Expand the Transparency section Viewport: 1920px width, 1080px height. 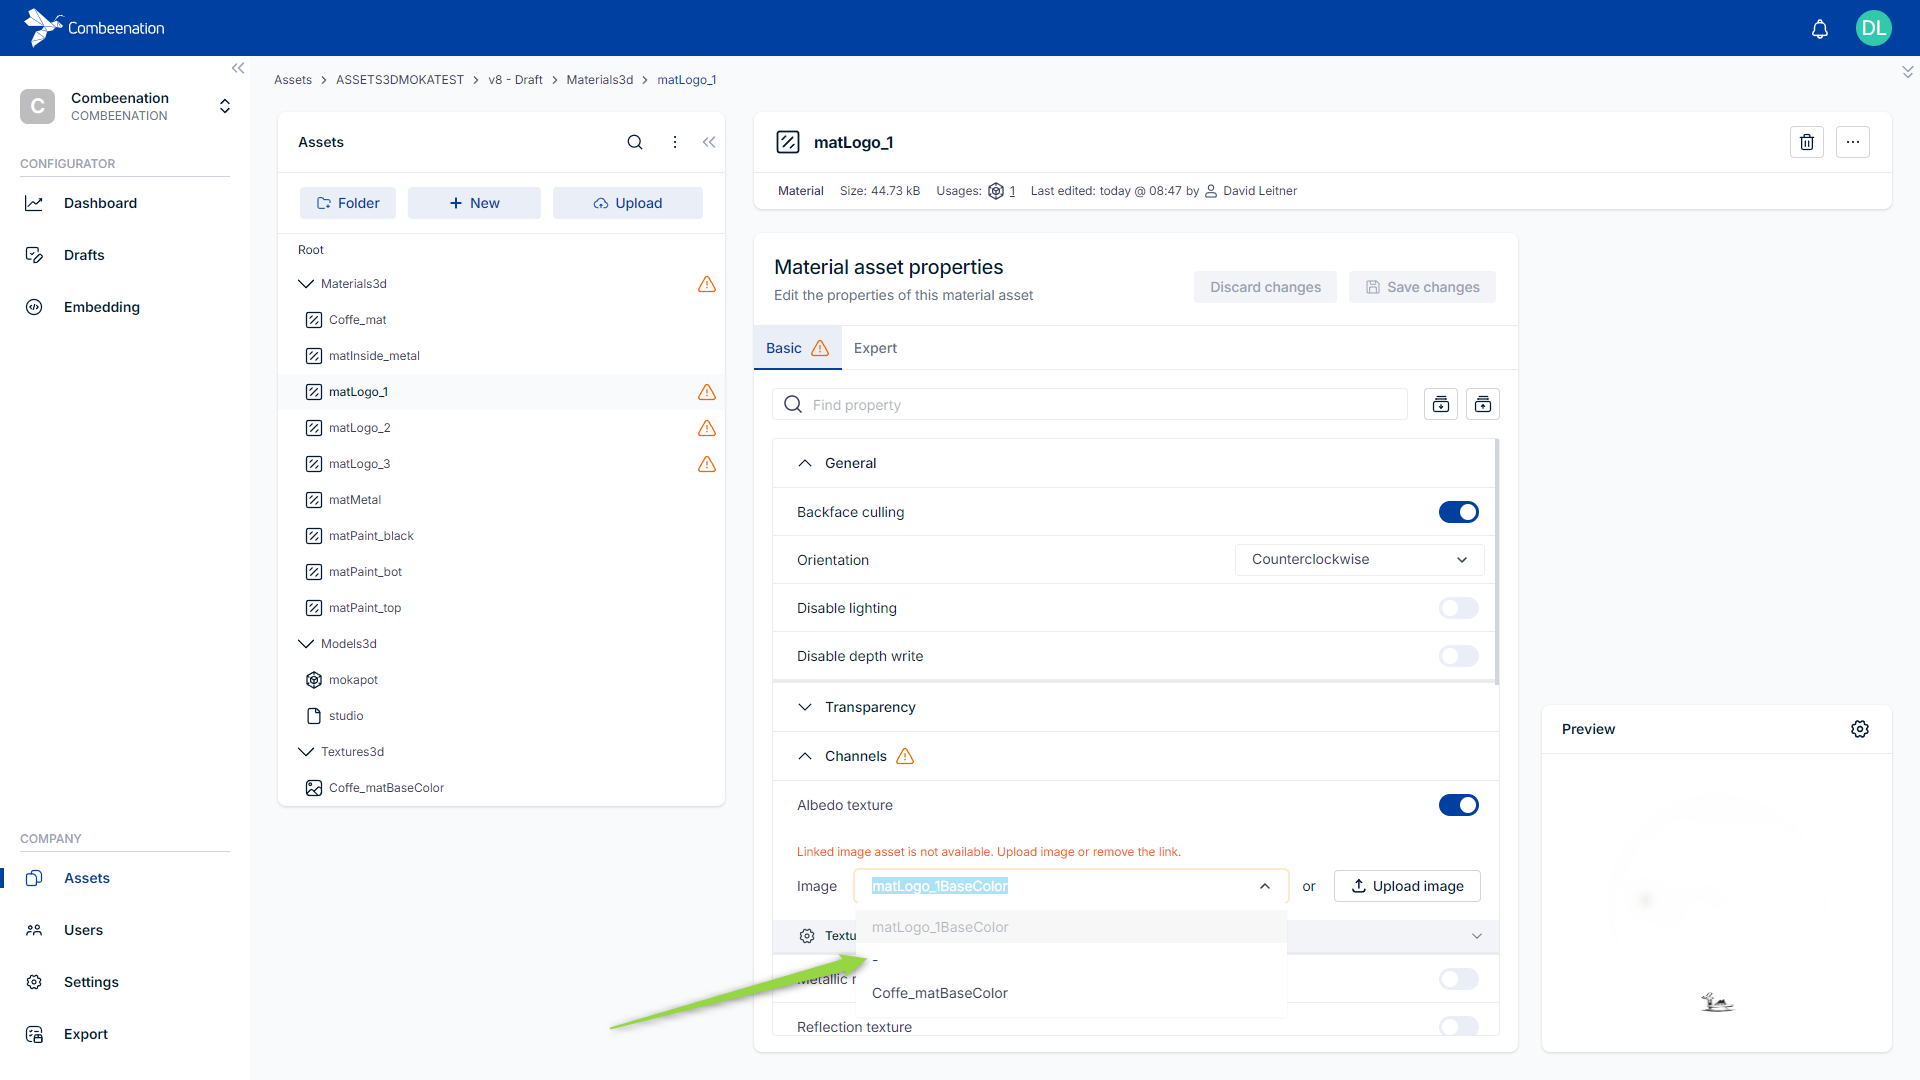(x=869, y=707)
